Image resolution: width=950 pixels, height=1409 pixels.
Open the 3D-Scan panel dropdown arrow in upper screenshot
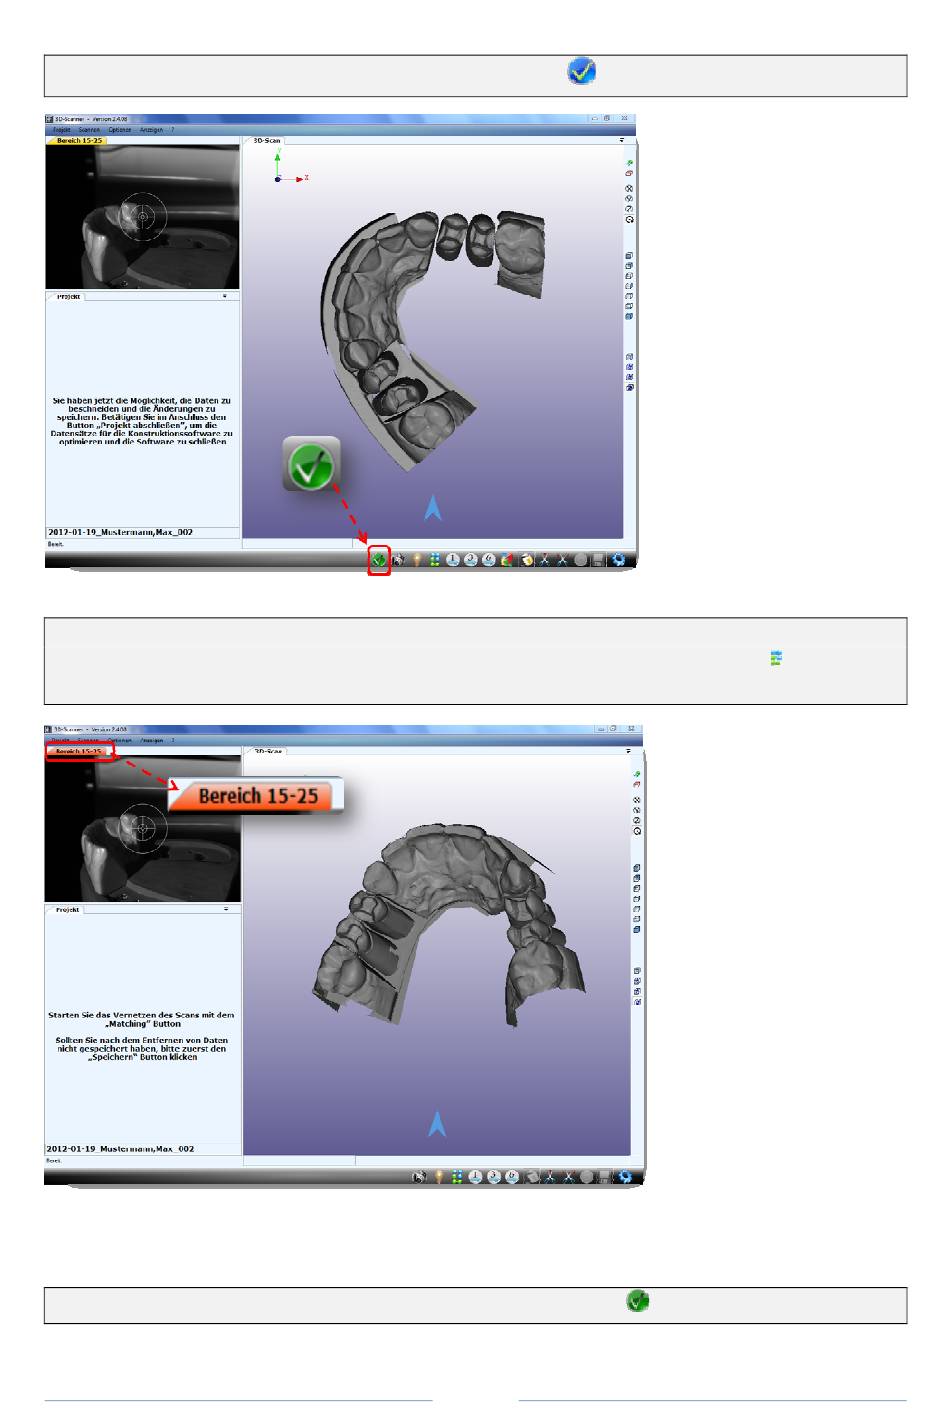click(x=621, y=140)
